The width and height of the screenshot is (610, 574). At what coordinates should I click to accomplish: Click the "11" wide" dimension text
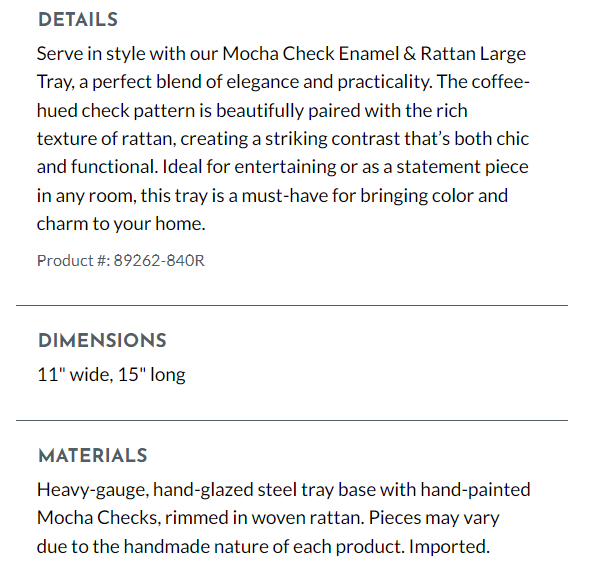(71, 376)
